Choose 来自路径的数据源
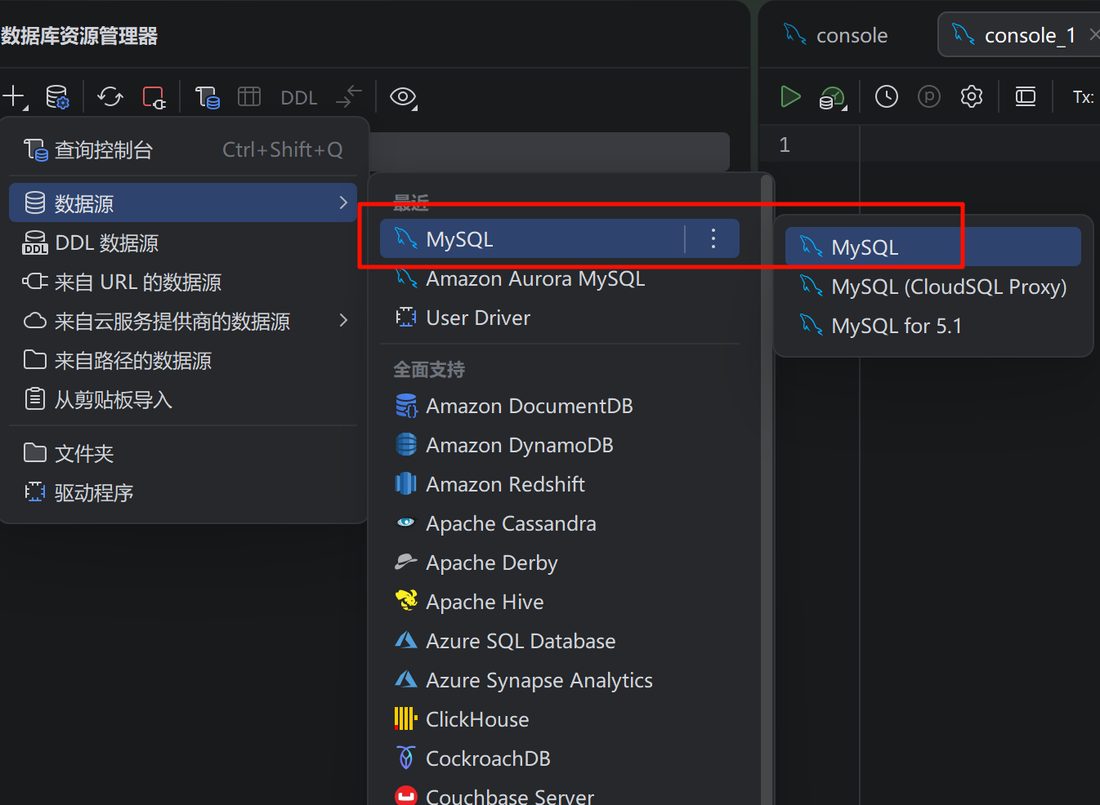Image resolution: width=1100 pixels, height=805 pixels. tap(183, 361)
